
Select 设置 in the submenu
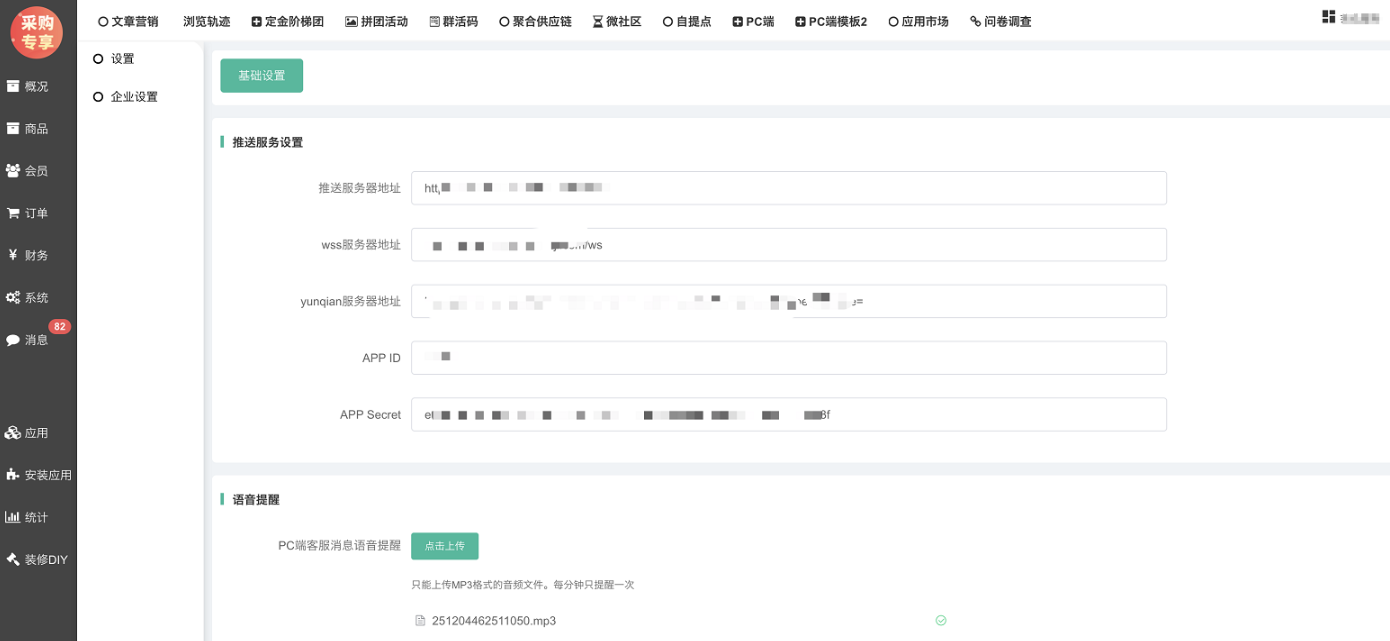[x=122, y=59]
